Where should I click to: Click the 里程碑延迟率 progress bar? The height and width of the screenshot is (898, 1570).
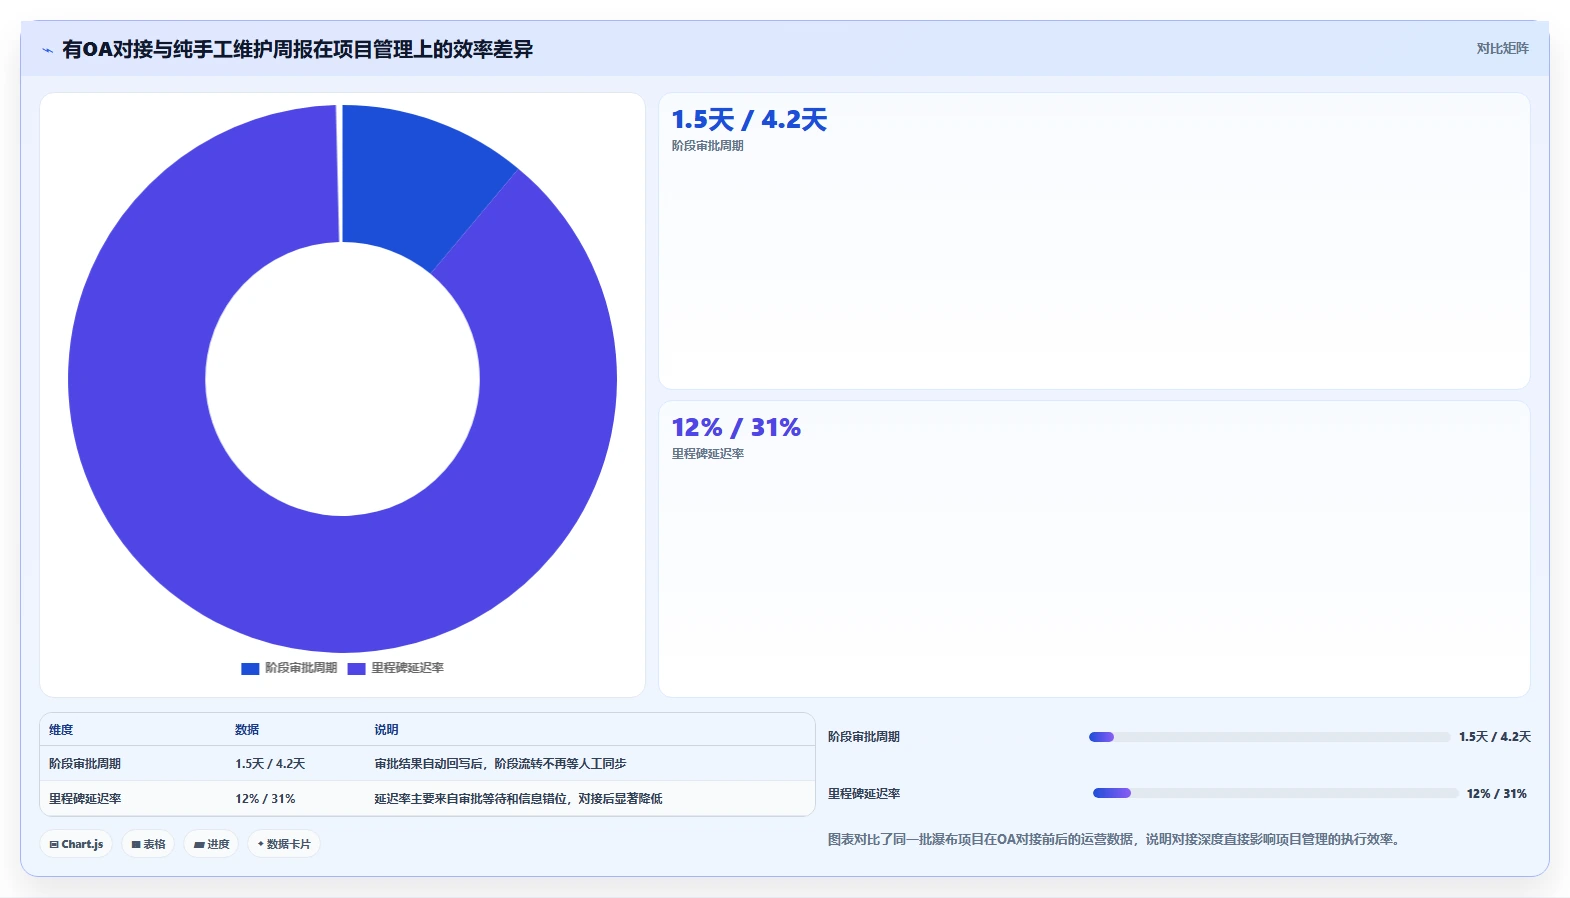coord(1275,793)
